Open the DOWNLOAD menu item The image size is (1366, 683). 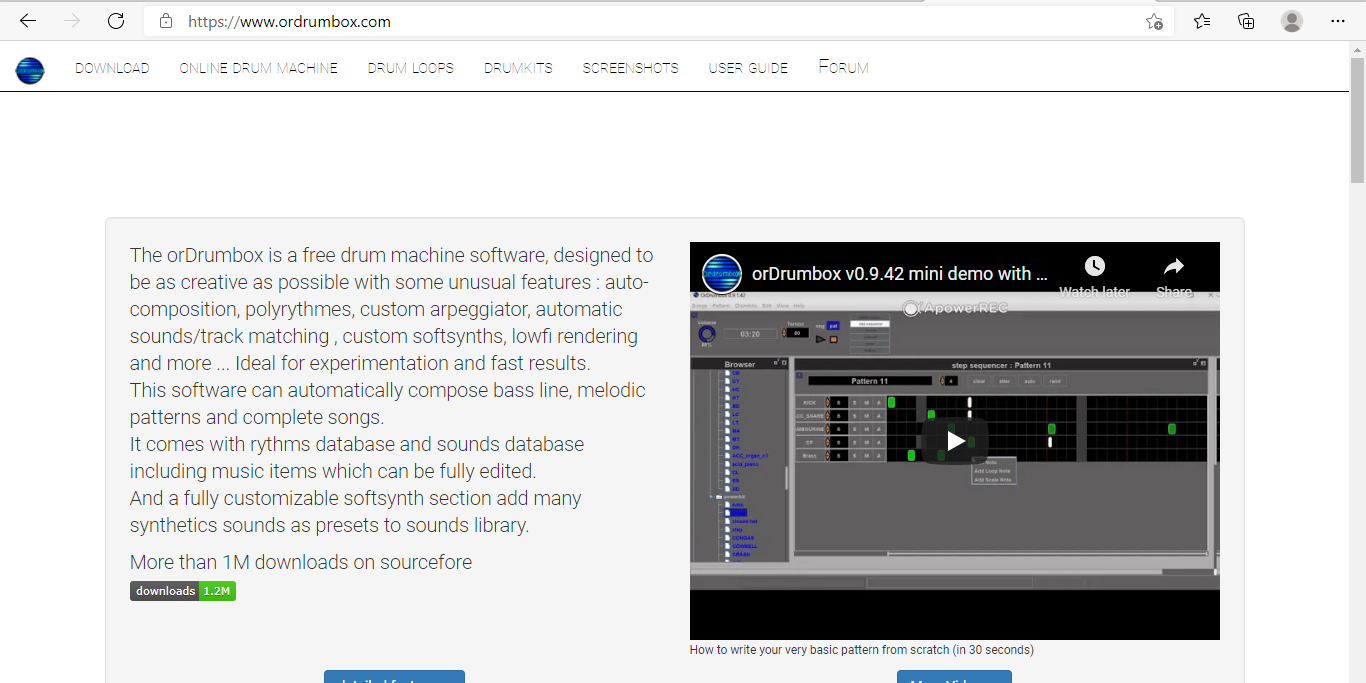(x=112, y=68)
